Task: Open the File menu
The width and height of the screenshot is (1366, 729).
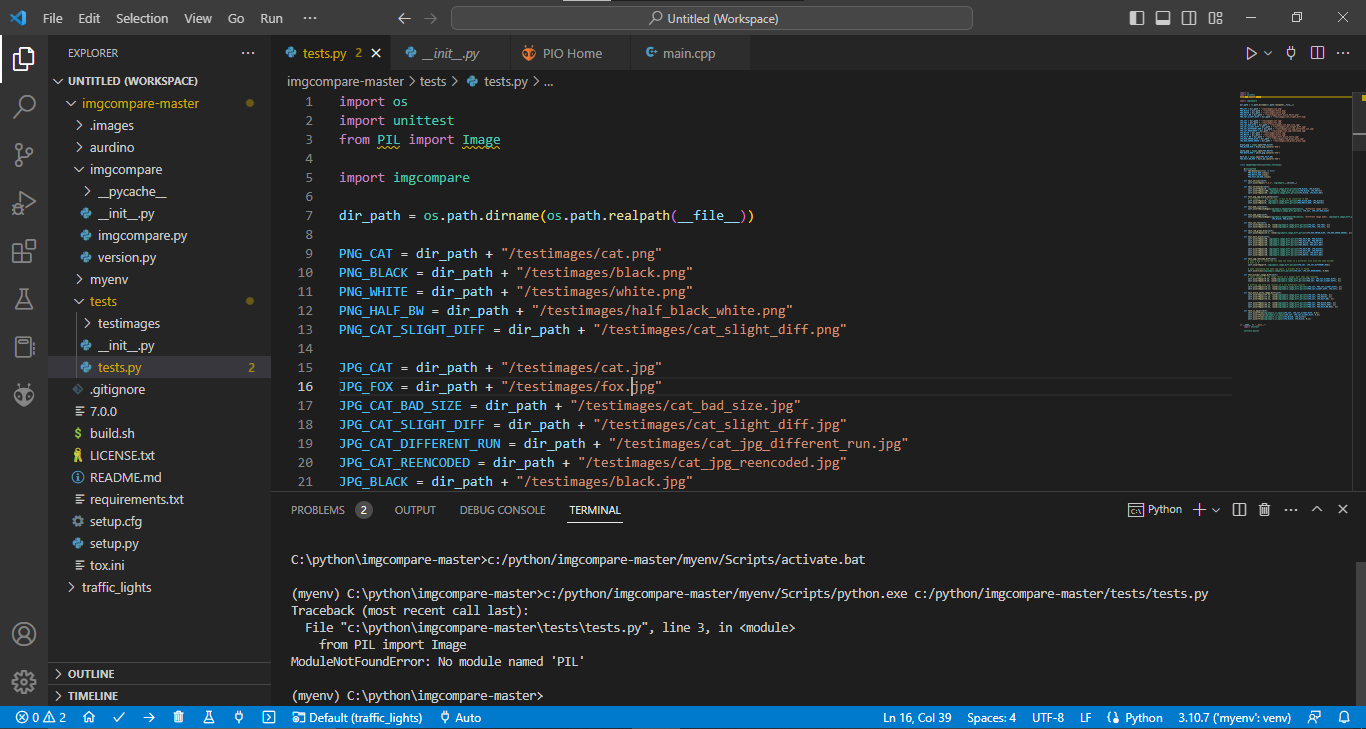Action: click(x=53, y=18)
